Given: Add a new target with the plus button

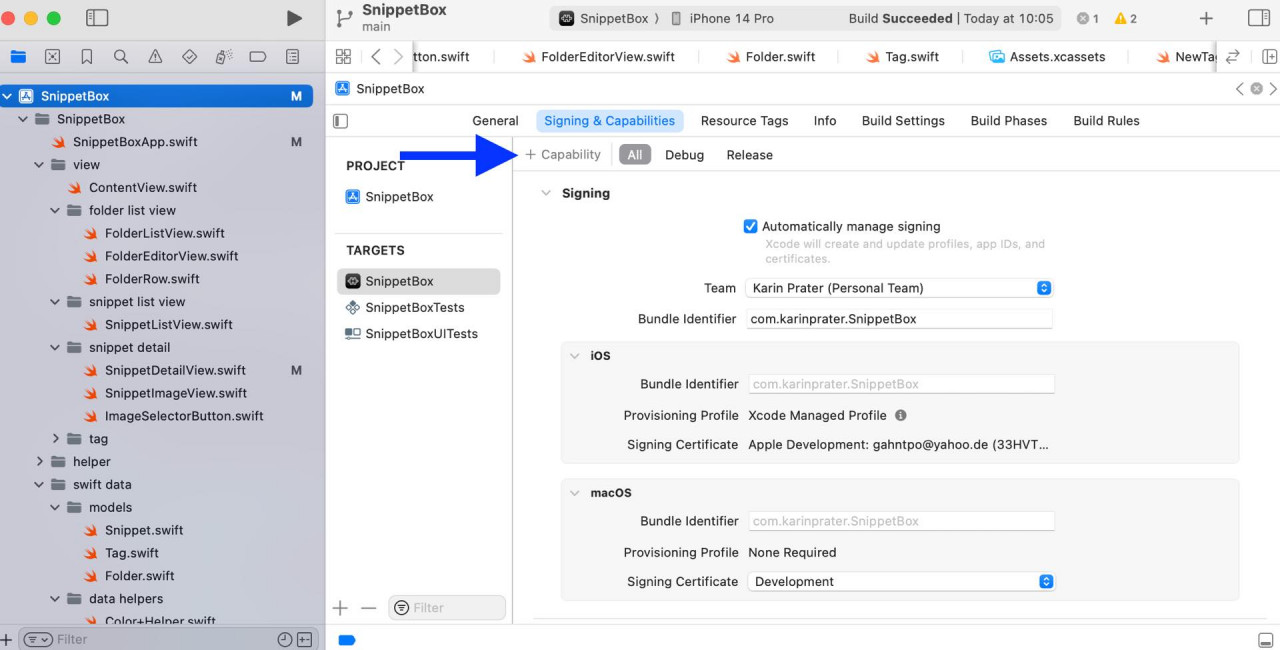Looking at the screenshot, I should pyautogui.click(x=340, y=607).
